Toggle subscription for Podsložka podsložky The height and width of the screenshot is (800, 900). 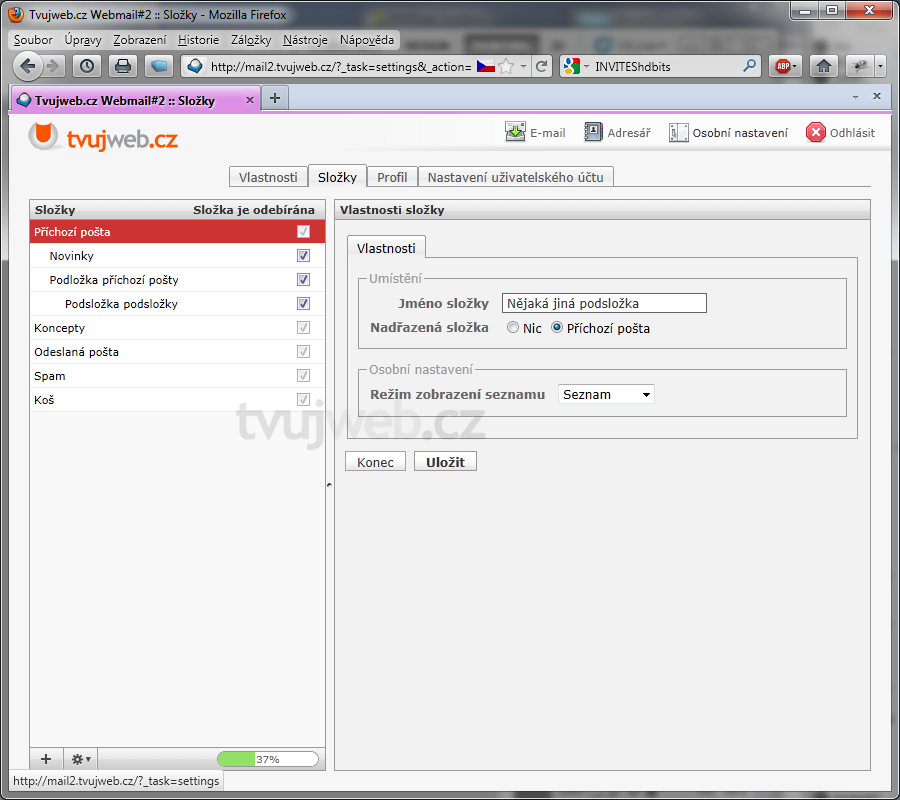[303, 304]
